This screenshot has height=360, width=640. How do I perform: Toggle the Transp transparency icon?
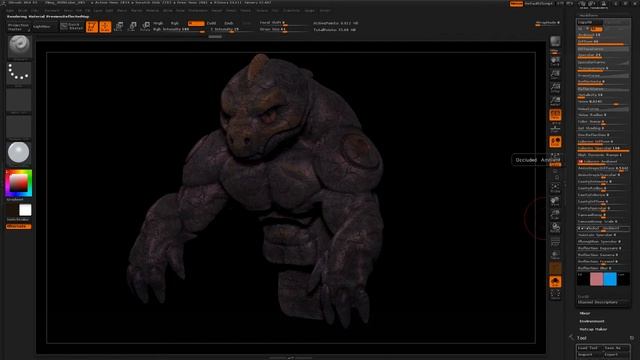555,255
